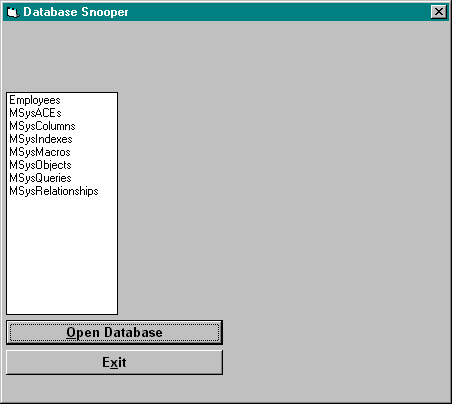
Task: Click the empty title bar space beside the X
Action: 279,12
